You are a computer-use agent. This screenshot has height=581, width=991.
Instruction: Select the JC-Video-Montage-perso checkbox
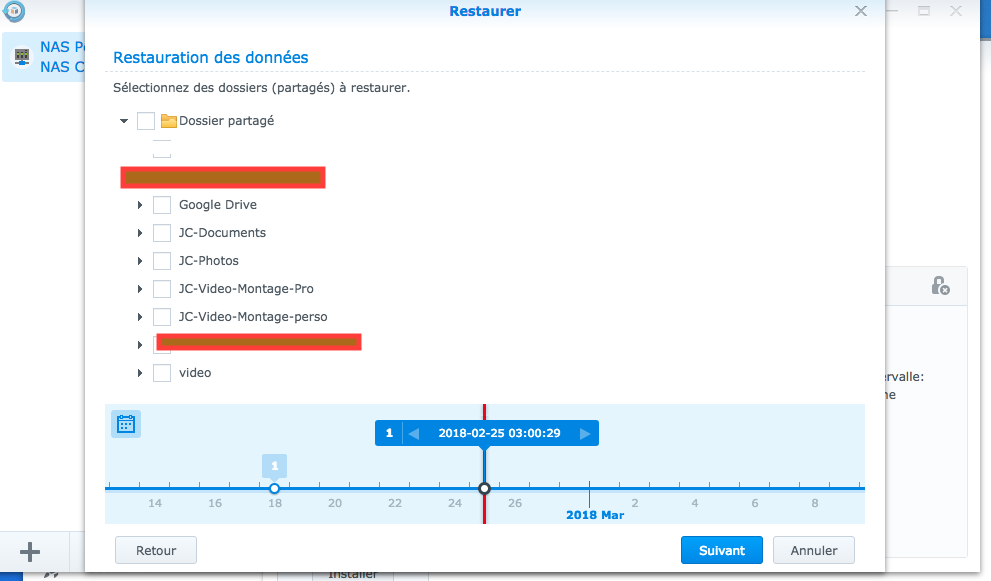click(x=162, y=317)
